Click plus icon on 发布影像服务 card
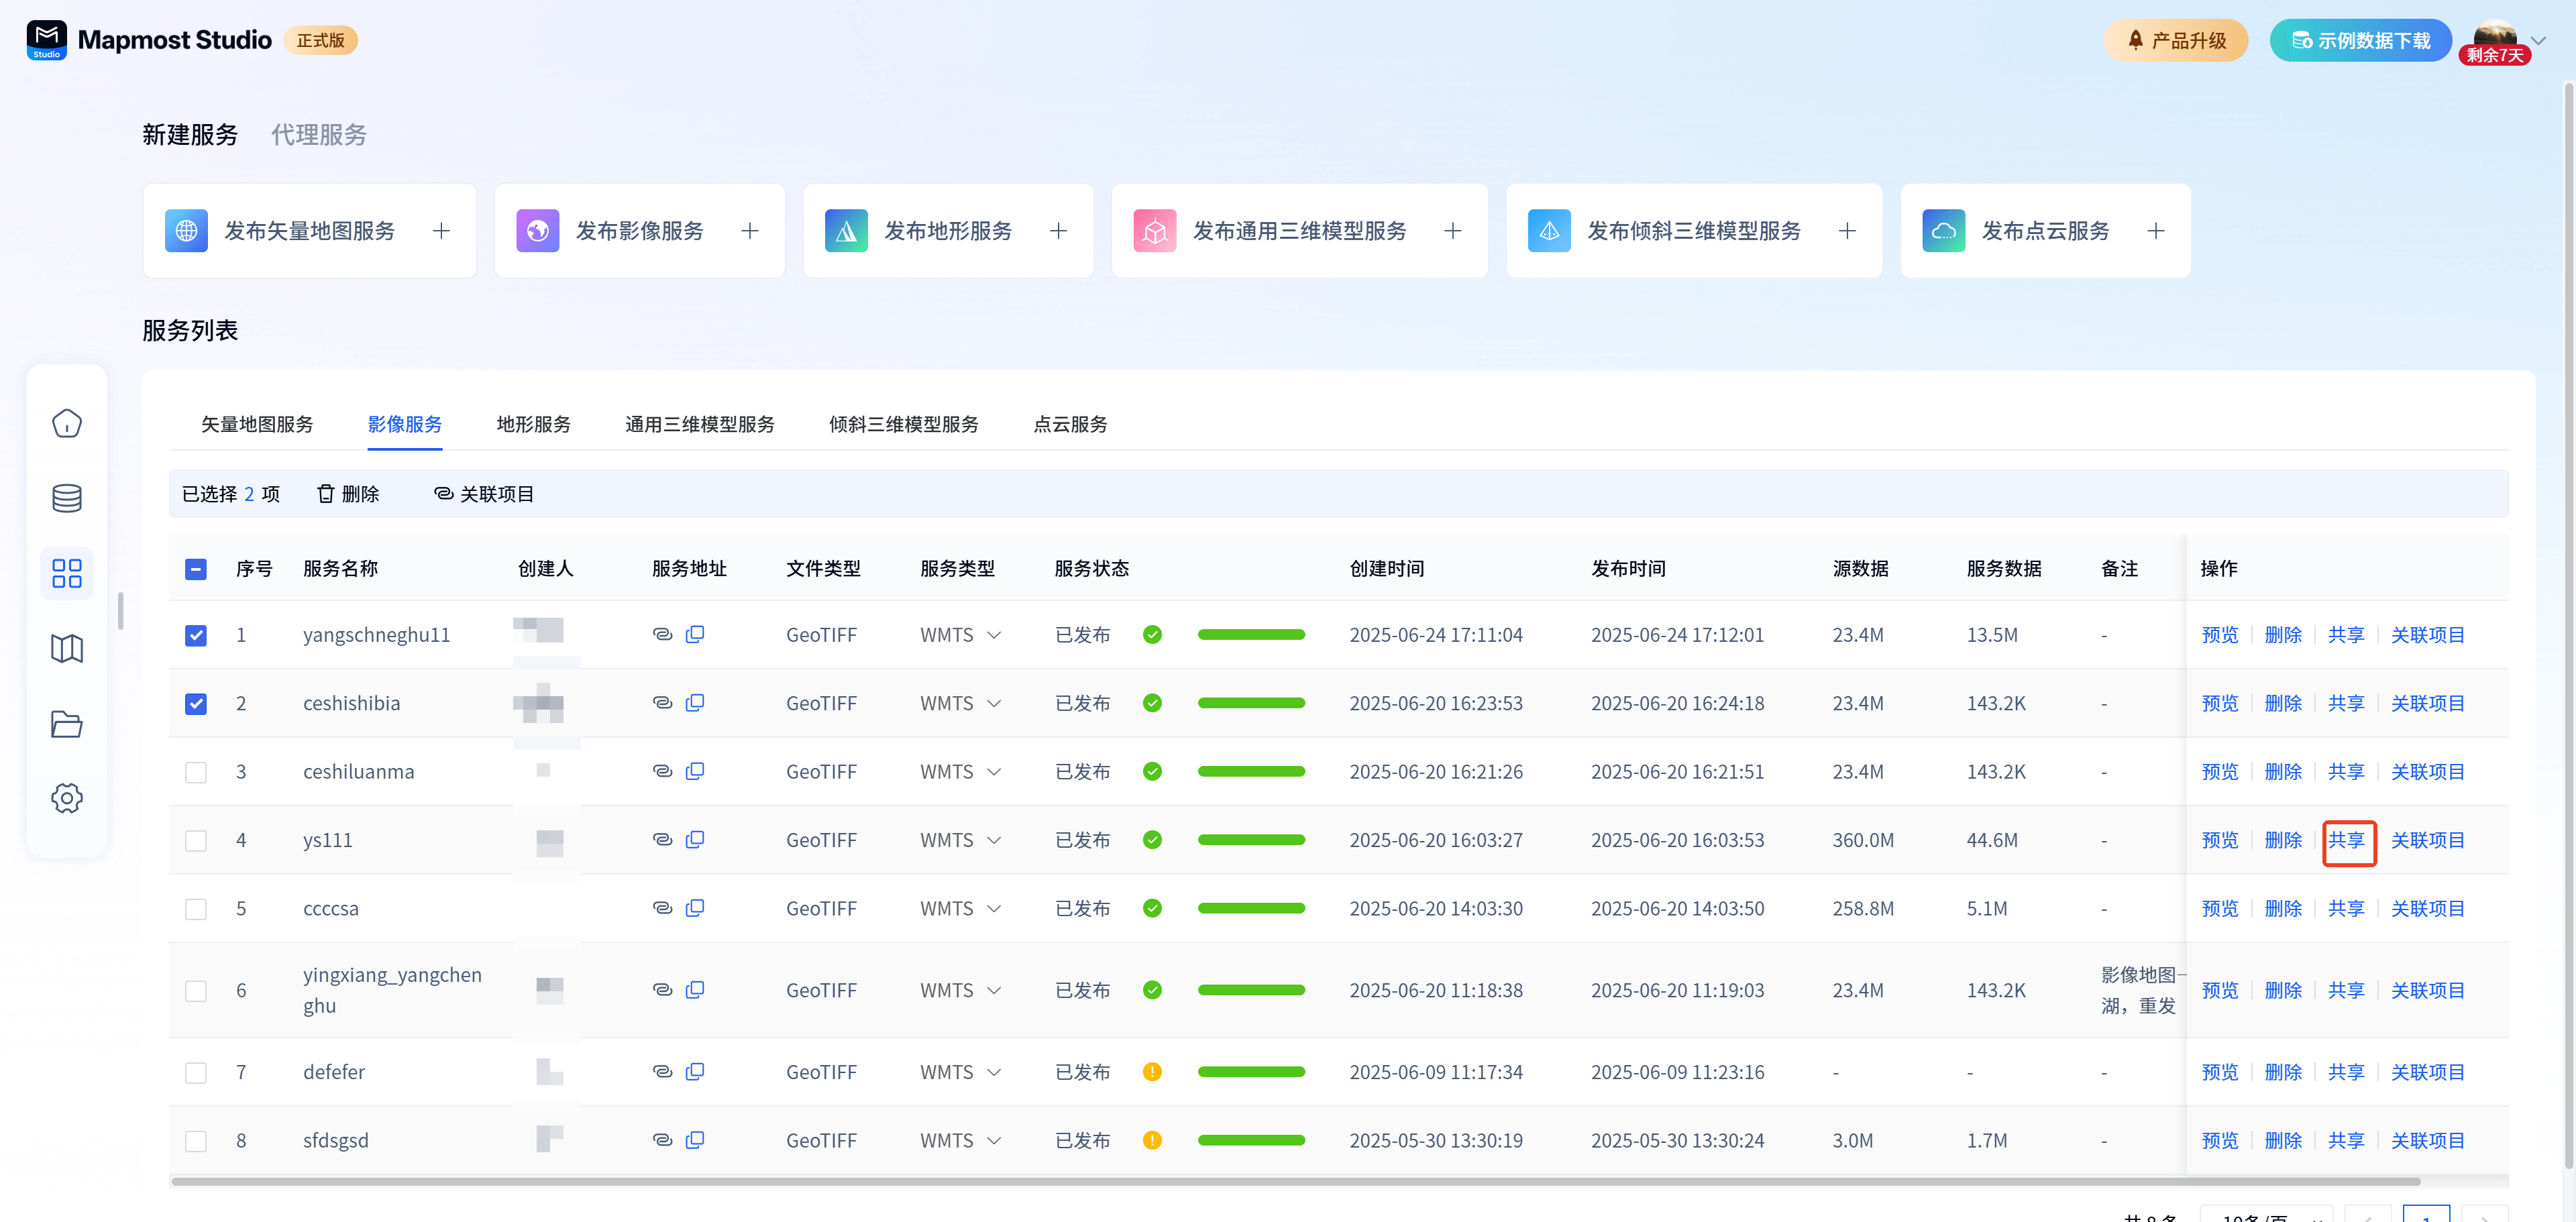Image resolution: width=2576 pixels, height=1222 pixels. tap(750, 231)
